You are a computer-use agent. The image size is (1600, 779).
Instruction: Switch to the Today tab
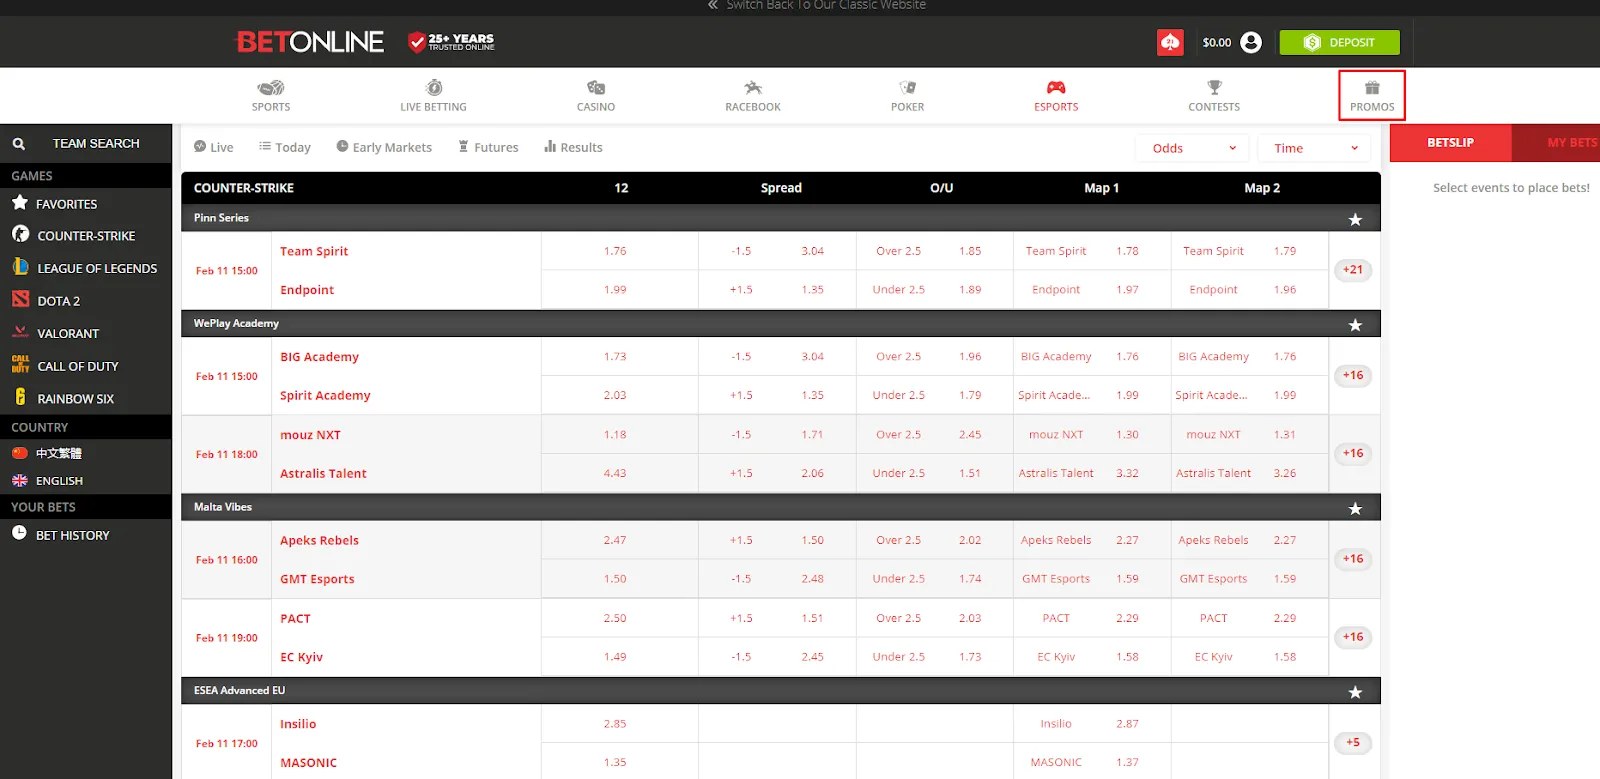click(285, 147)
